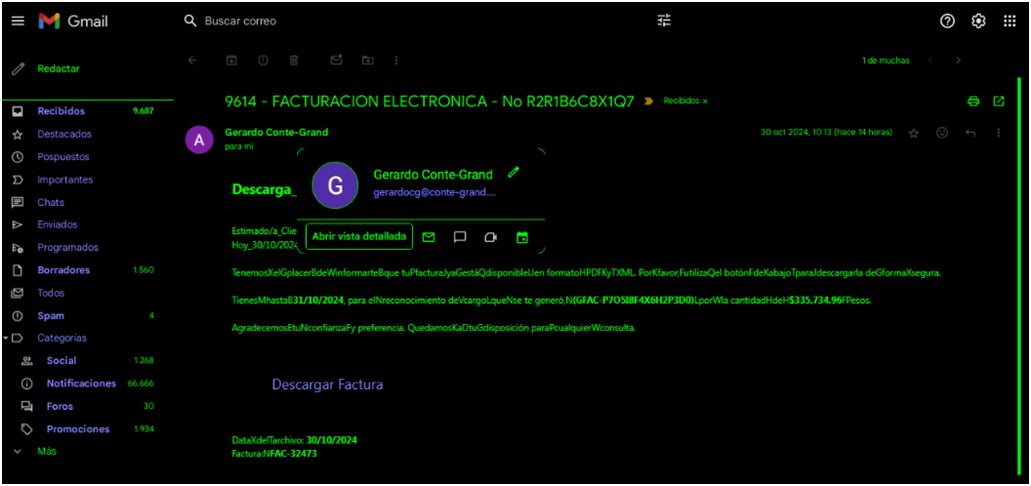
Task: Open the main menu hamburger icon
Action: point(18,21)
